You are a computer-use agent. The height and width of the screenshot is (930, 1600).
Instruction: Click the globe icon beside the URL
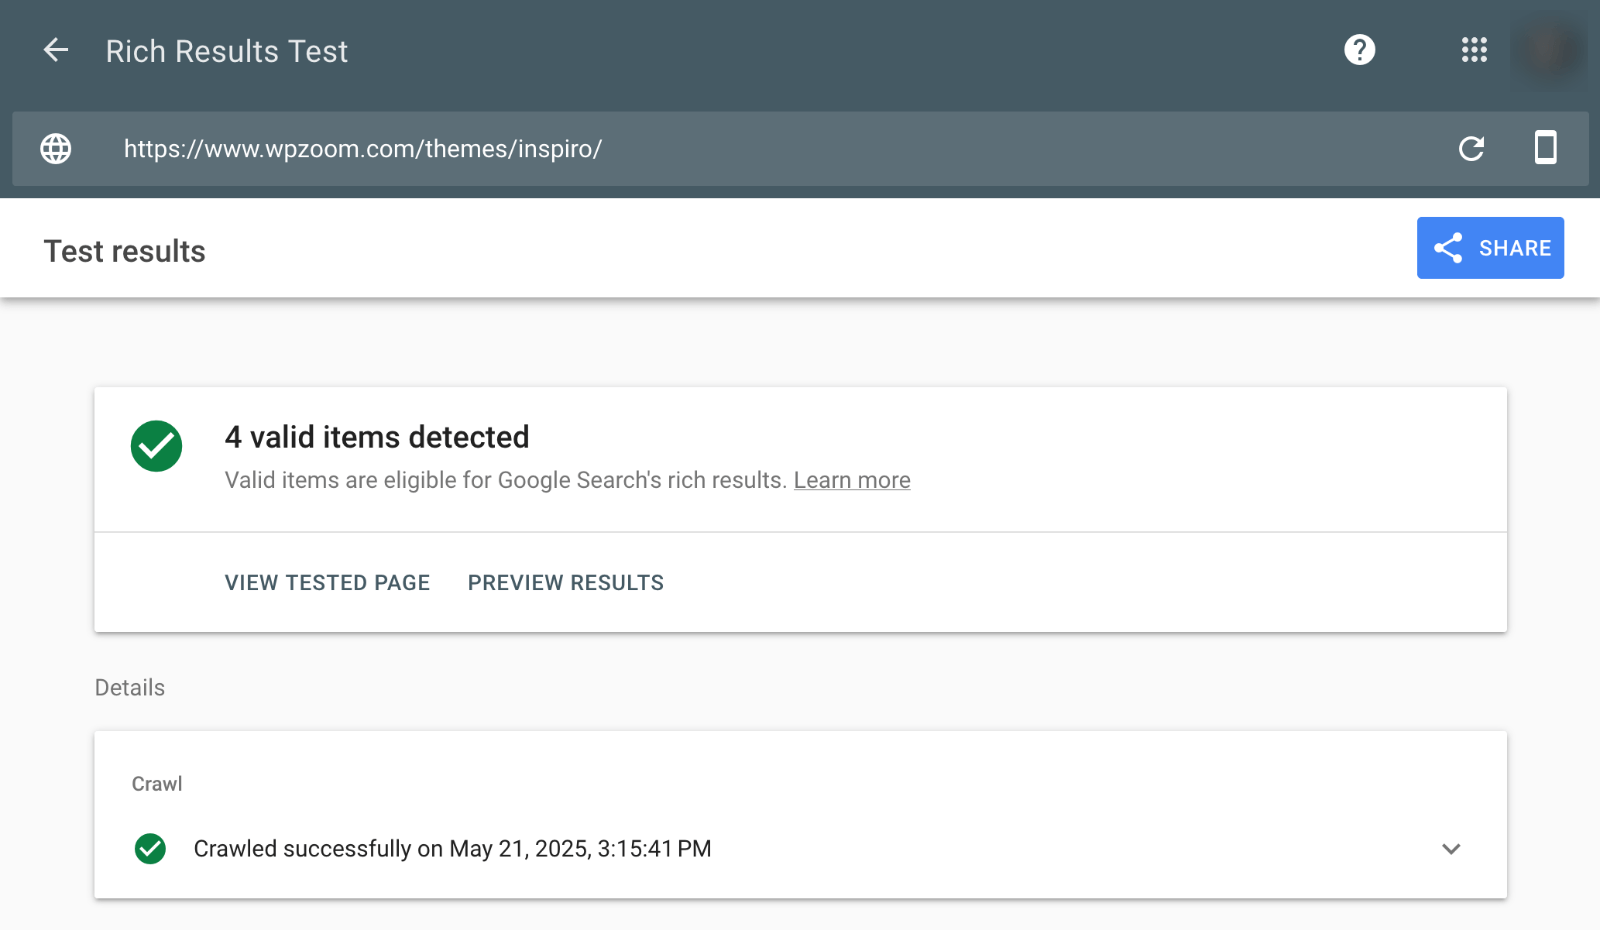(x=56, y=149)
